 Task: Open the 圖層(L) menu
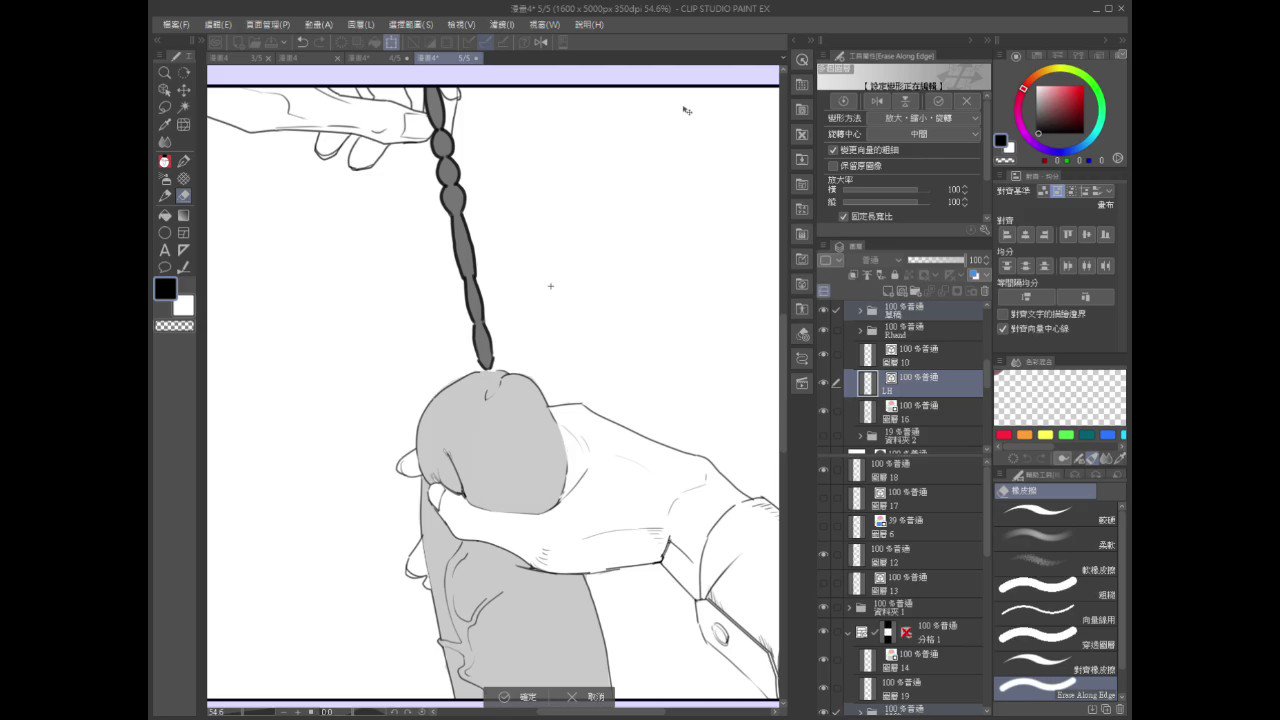point(361,25)
